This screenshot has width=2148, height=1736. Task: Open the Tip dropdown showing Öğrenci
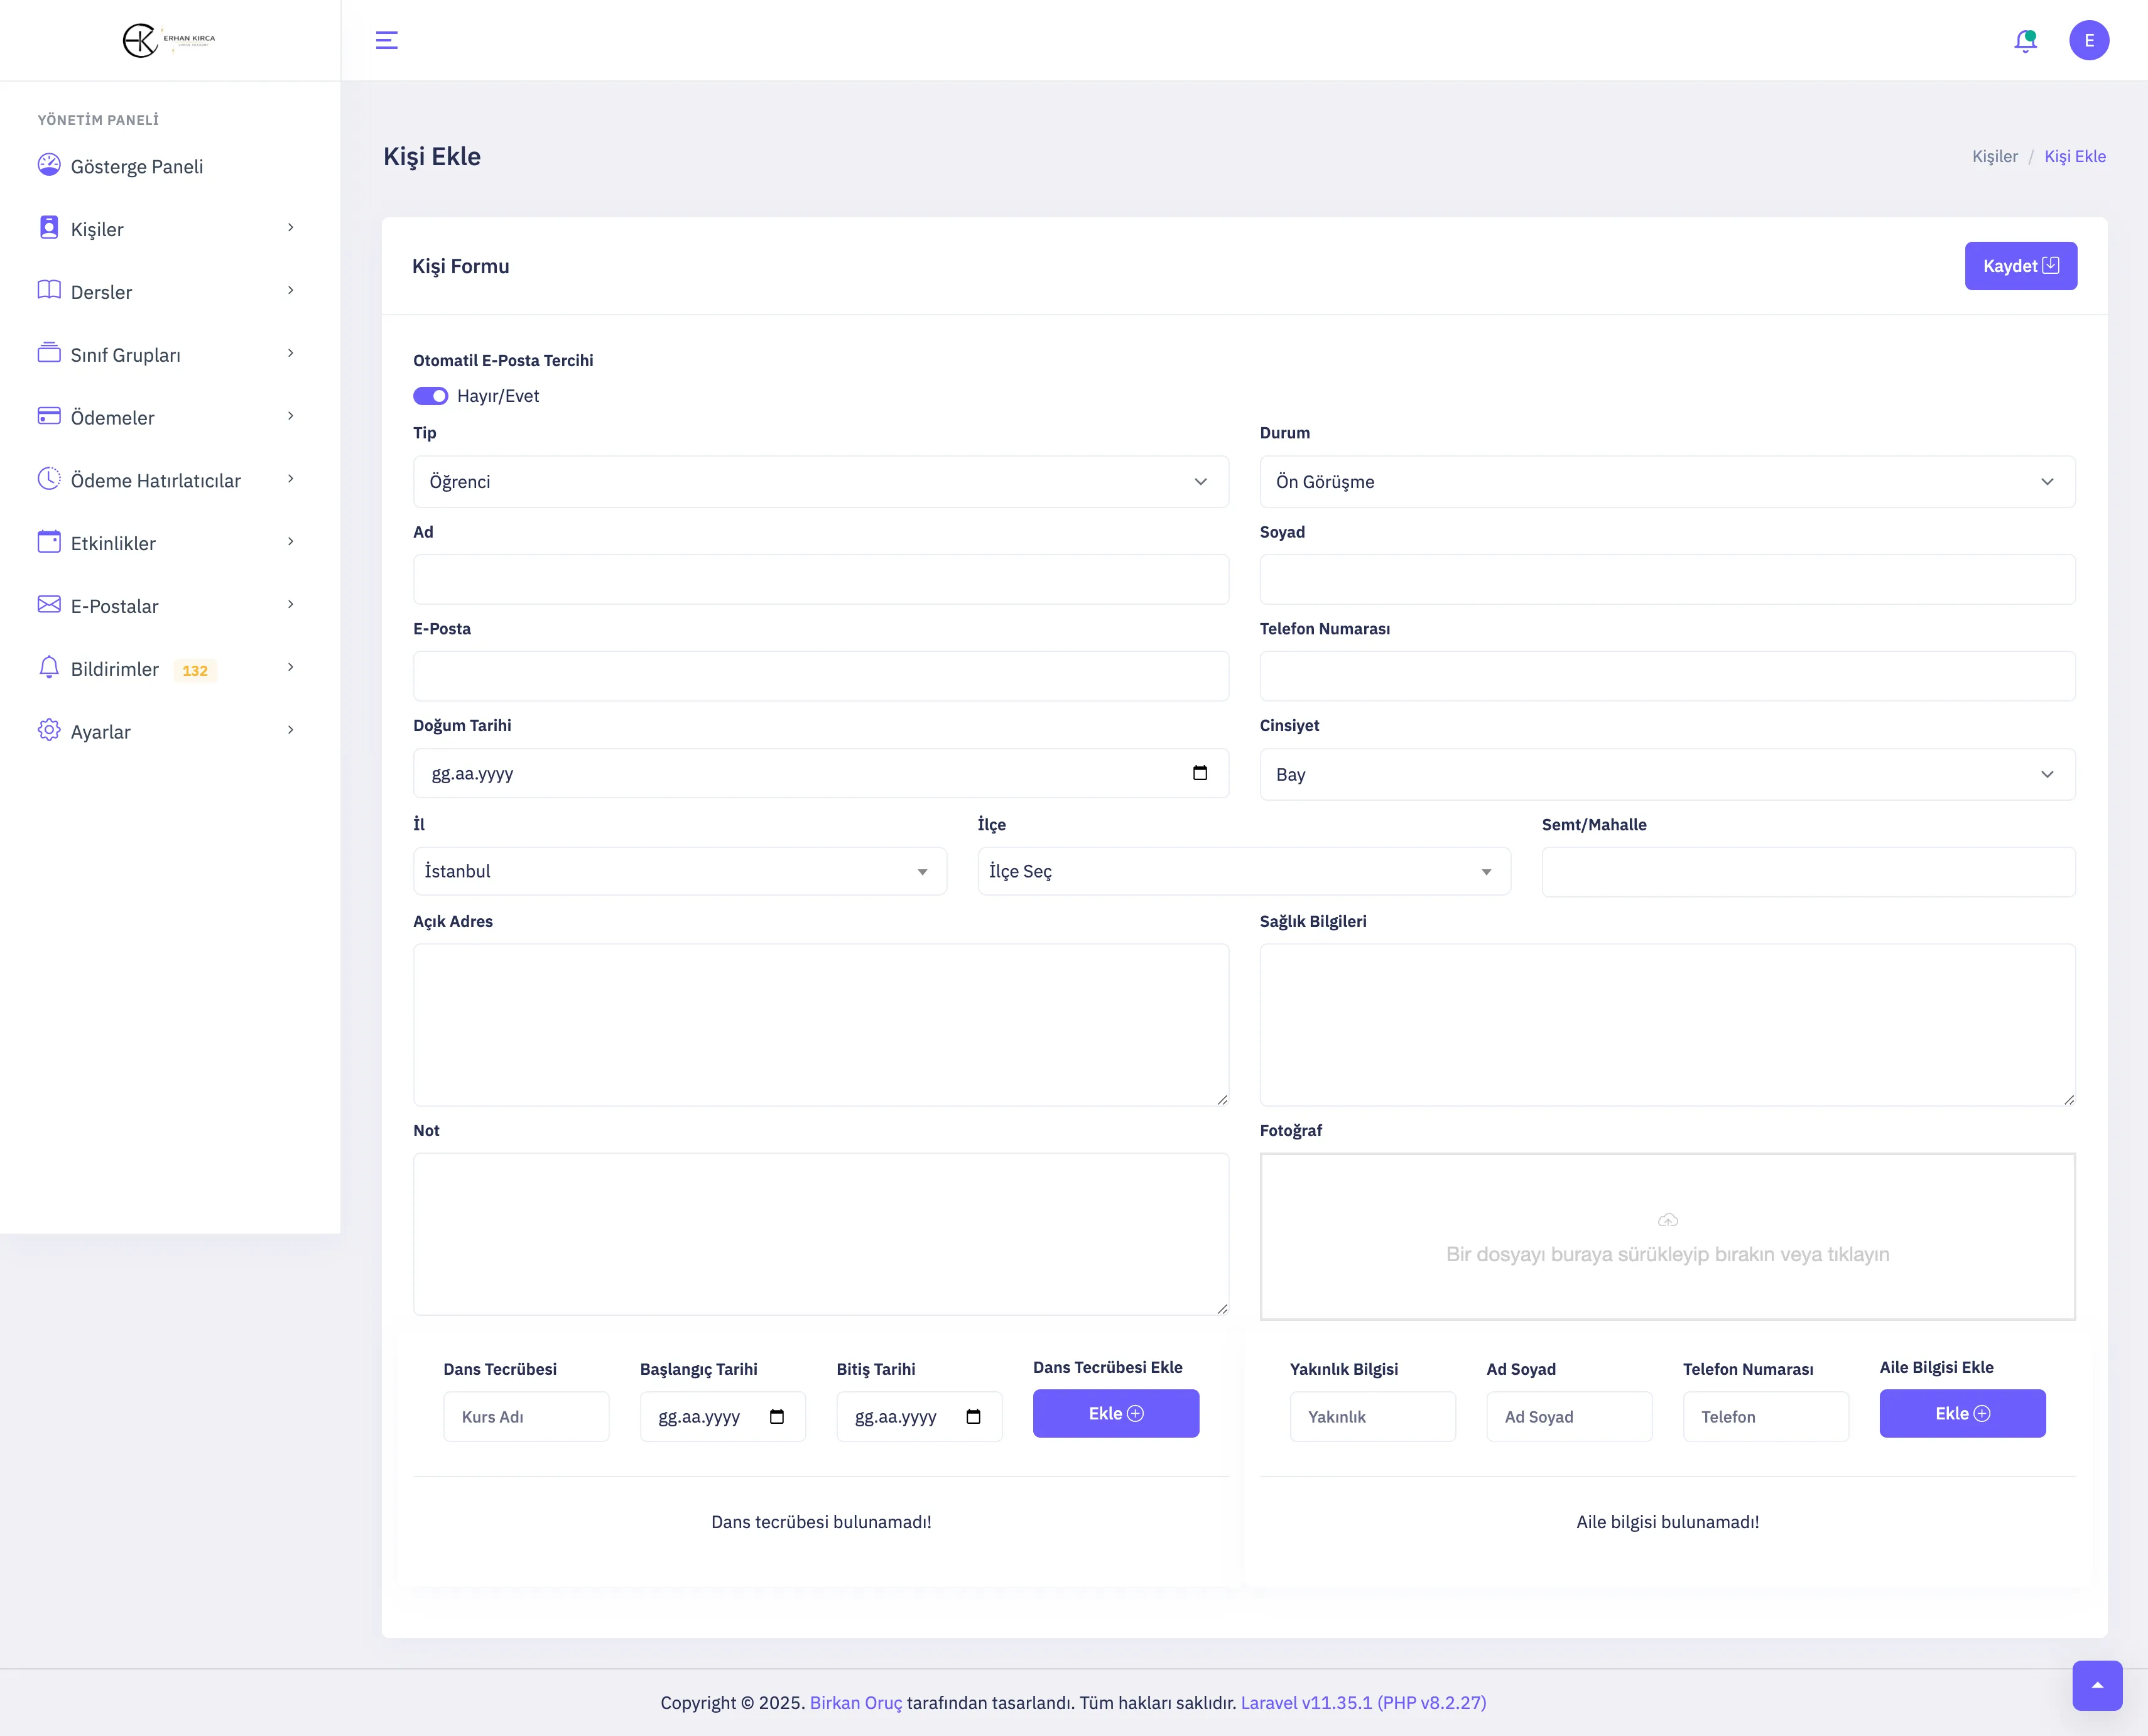tap(820, 482)
